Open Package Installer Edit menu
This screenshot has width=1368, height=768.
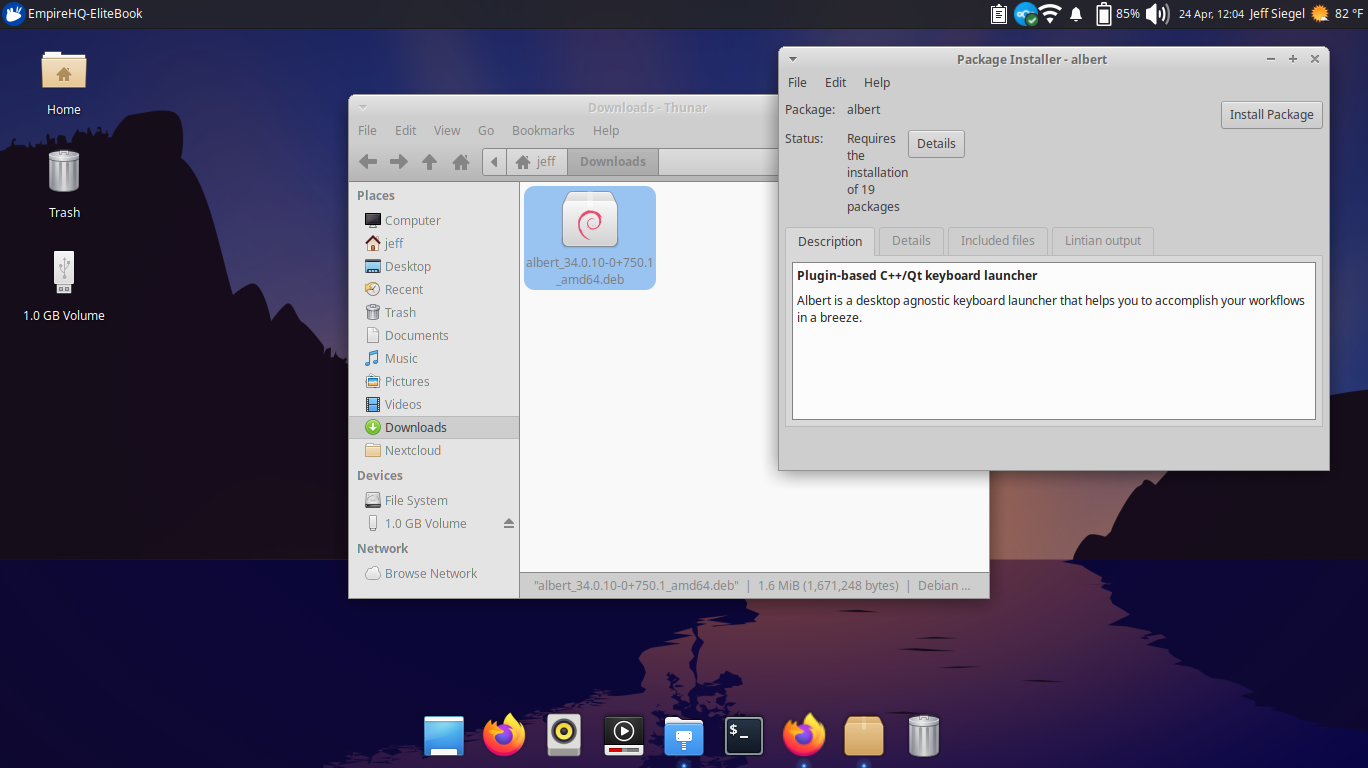click(x=835, y=82)
